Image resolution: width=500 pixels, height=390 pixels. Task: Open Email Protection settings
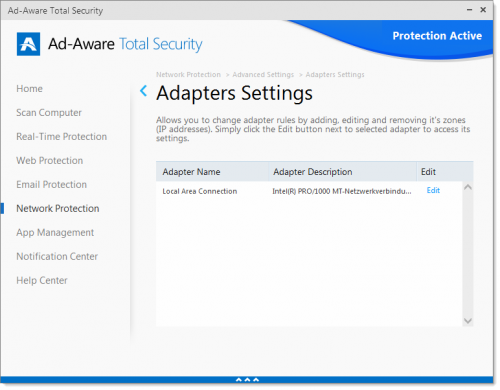[x=52, y=185]
